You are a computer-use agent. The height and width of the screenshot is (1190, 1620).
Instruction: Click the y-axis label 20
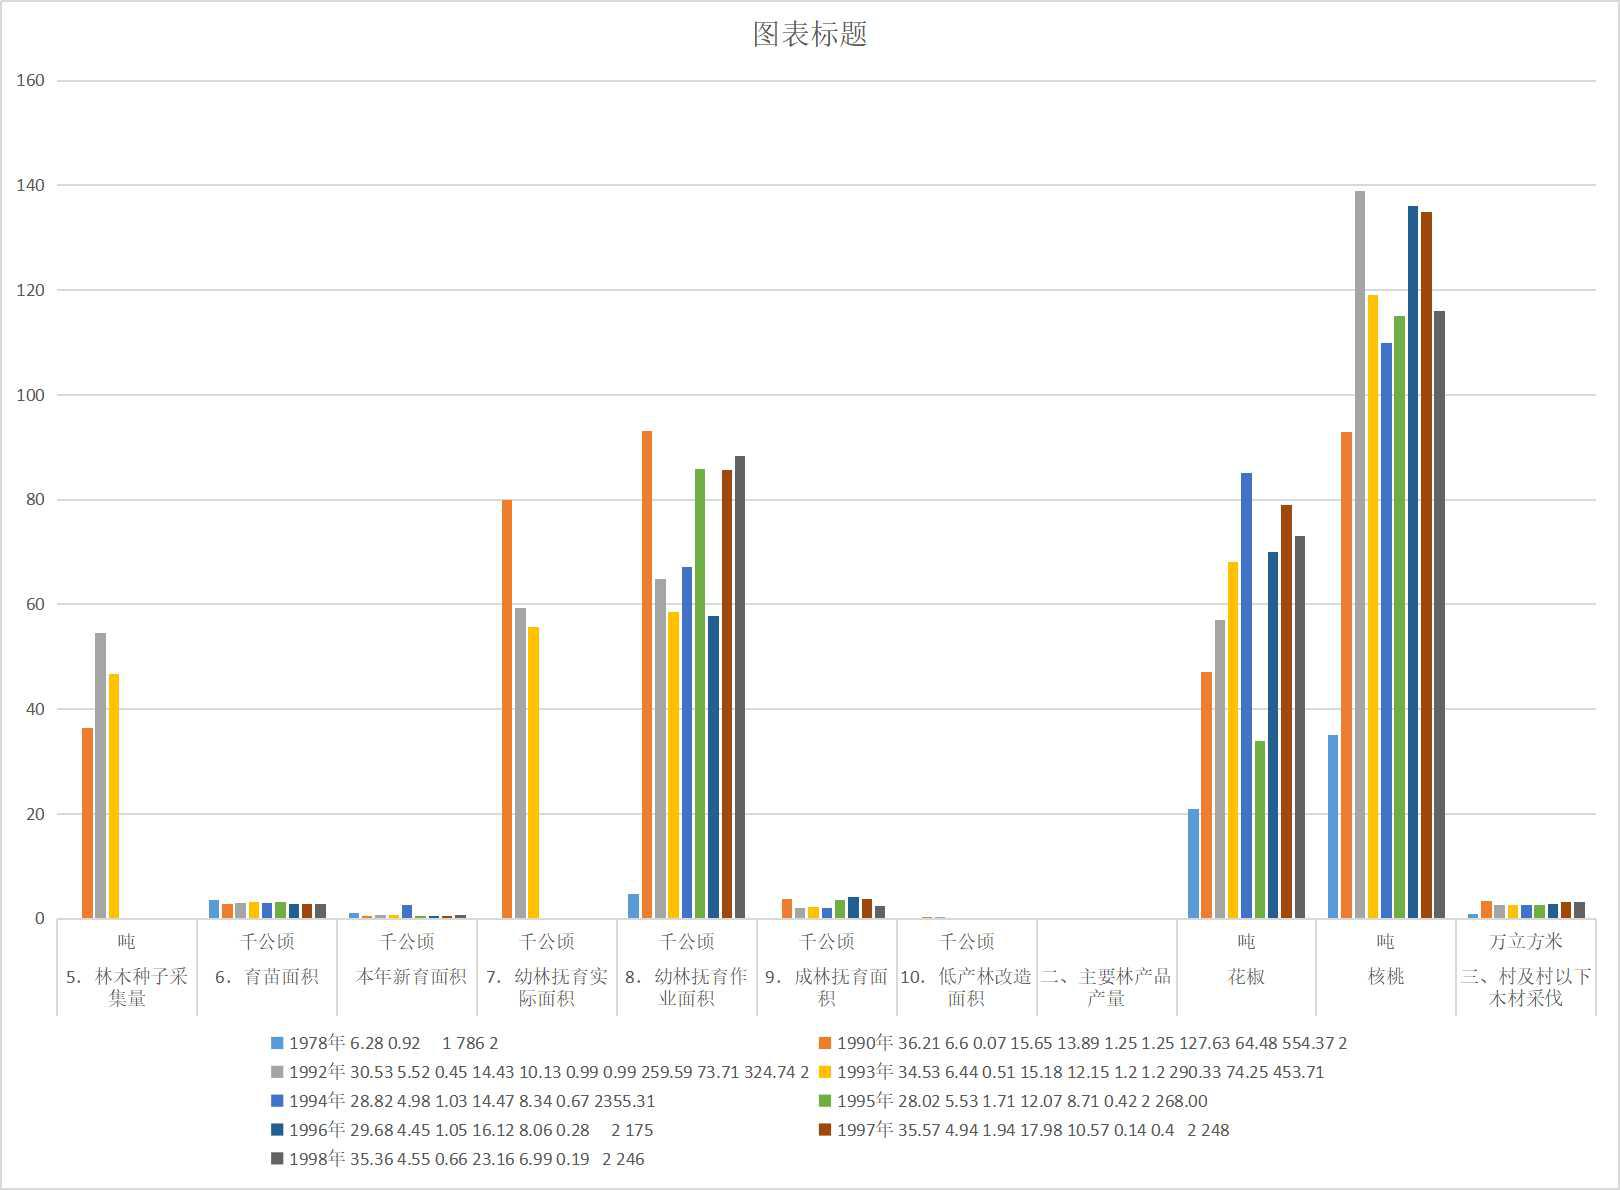tap(35, 814)
